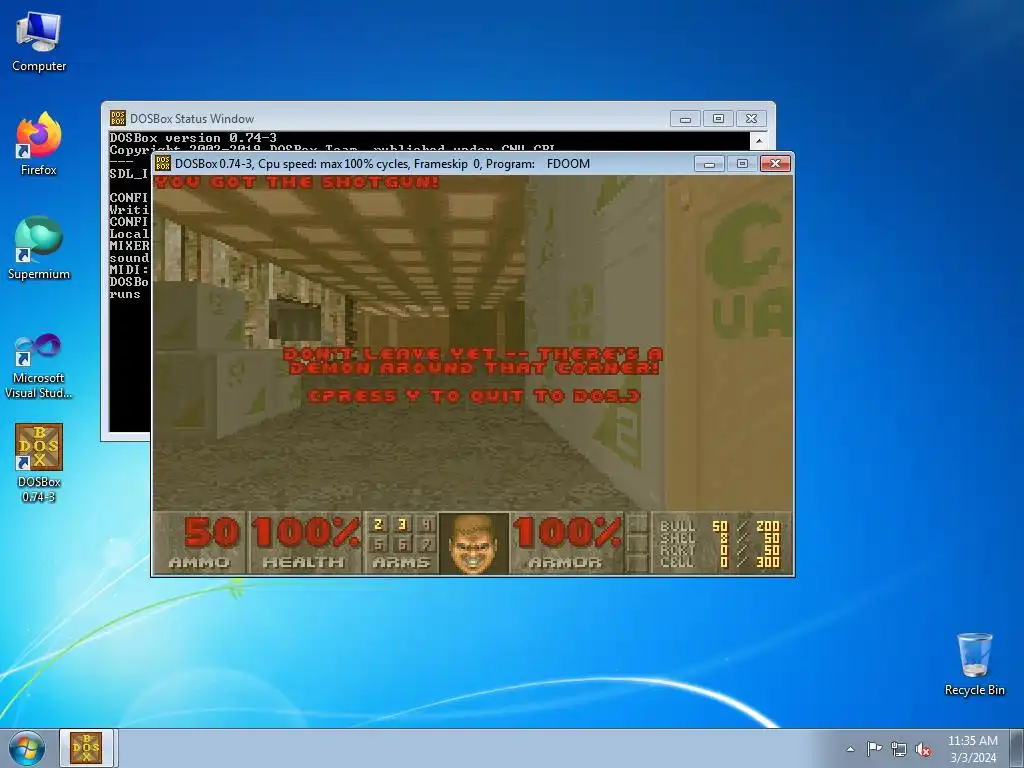The width and height of the screenshot is (1024, 768).
Task: Open the Microsoft Visual Studio shortcut
Action: tap(39, 366)
